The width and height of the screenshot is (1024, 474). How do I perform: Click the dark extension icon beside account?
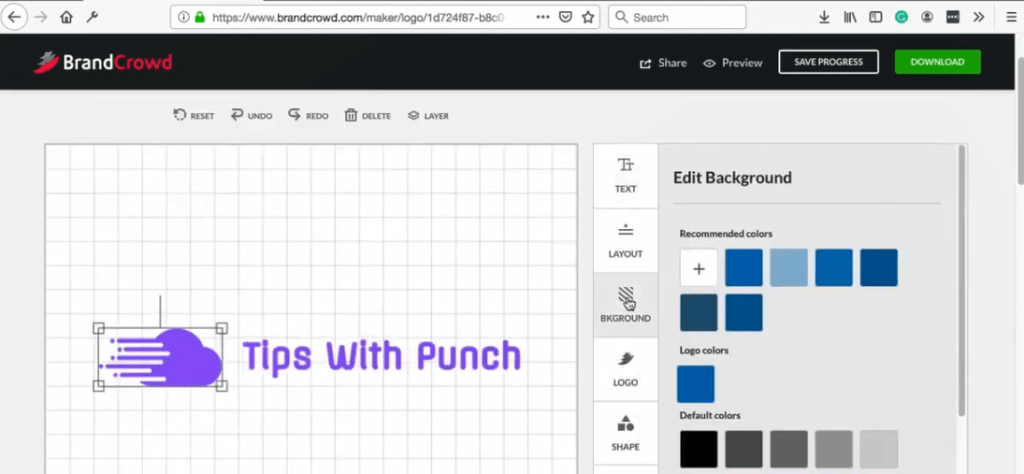click(x=953, y=17)
